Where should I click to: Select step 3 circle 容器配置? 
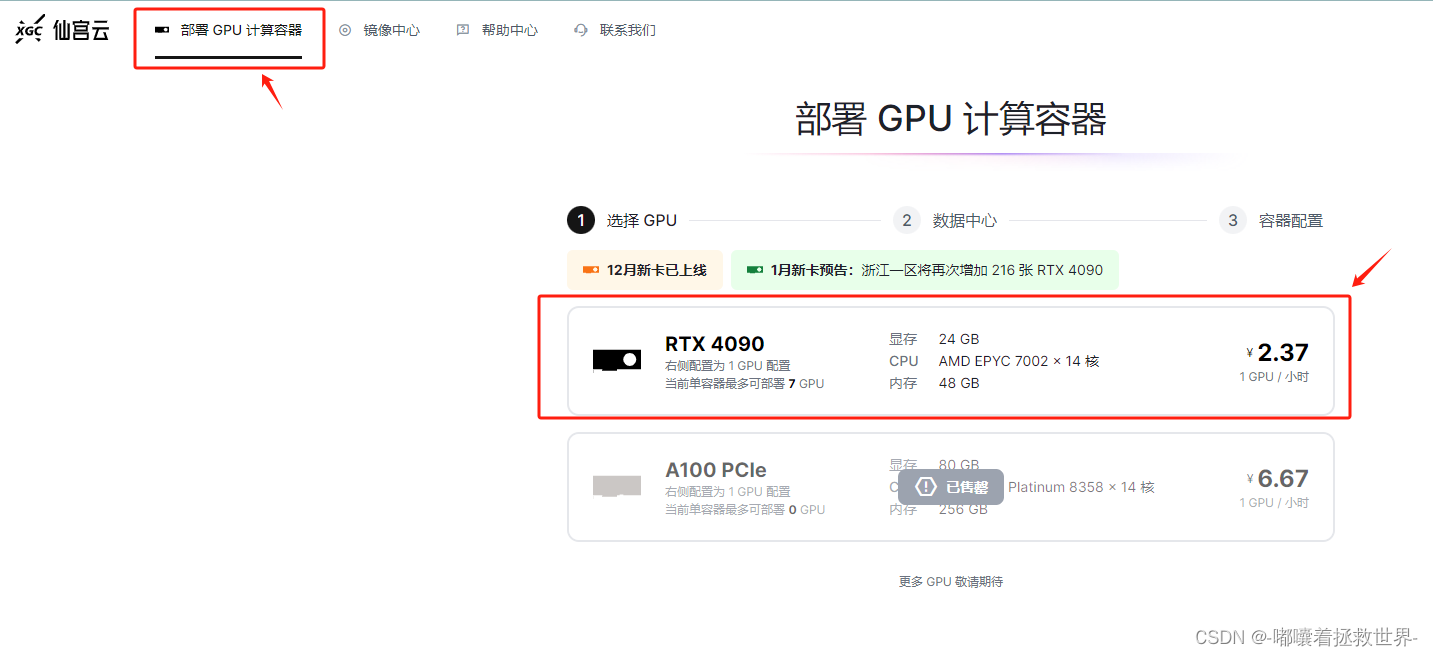(x=1233, y=220)
